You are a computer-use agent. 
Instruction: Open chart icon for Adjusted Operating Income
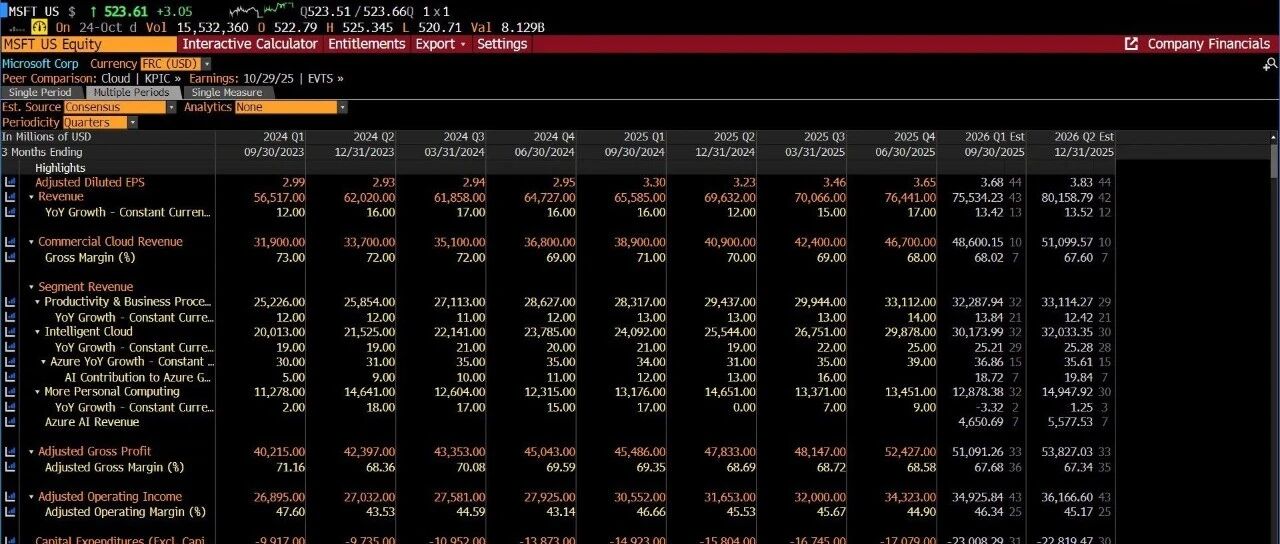pos(10,497)
